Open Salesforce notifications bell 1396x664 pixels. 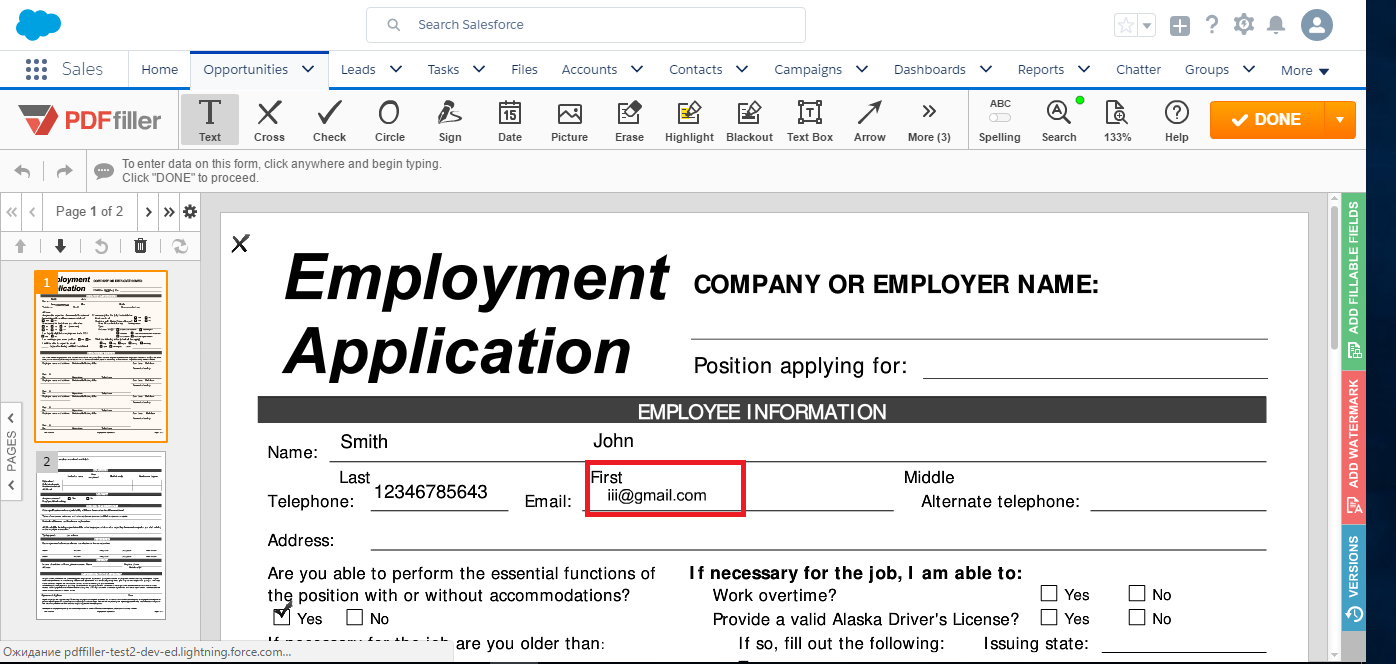(1276, 25)
